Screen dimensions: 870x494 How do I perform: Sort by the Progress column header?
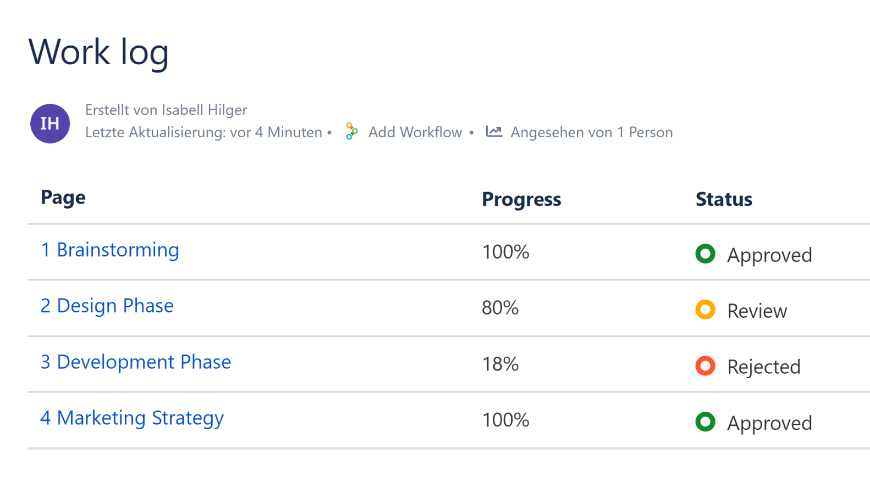click(521, 199)
